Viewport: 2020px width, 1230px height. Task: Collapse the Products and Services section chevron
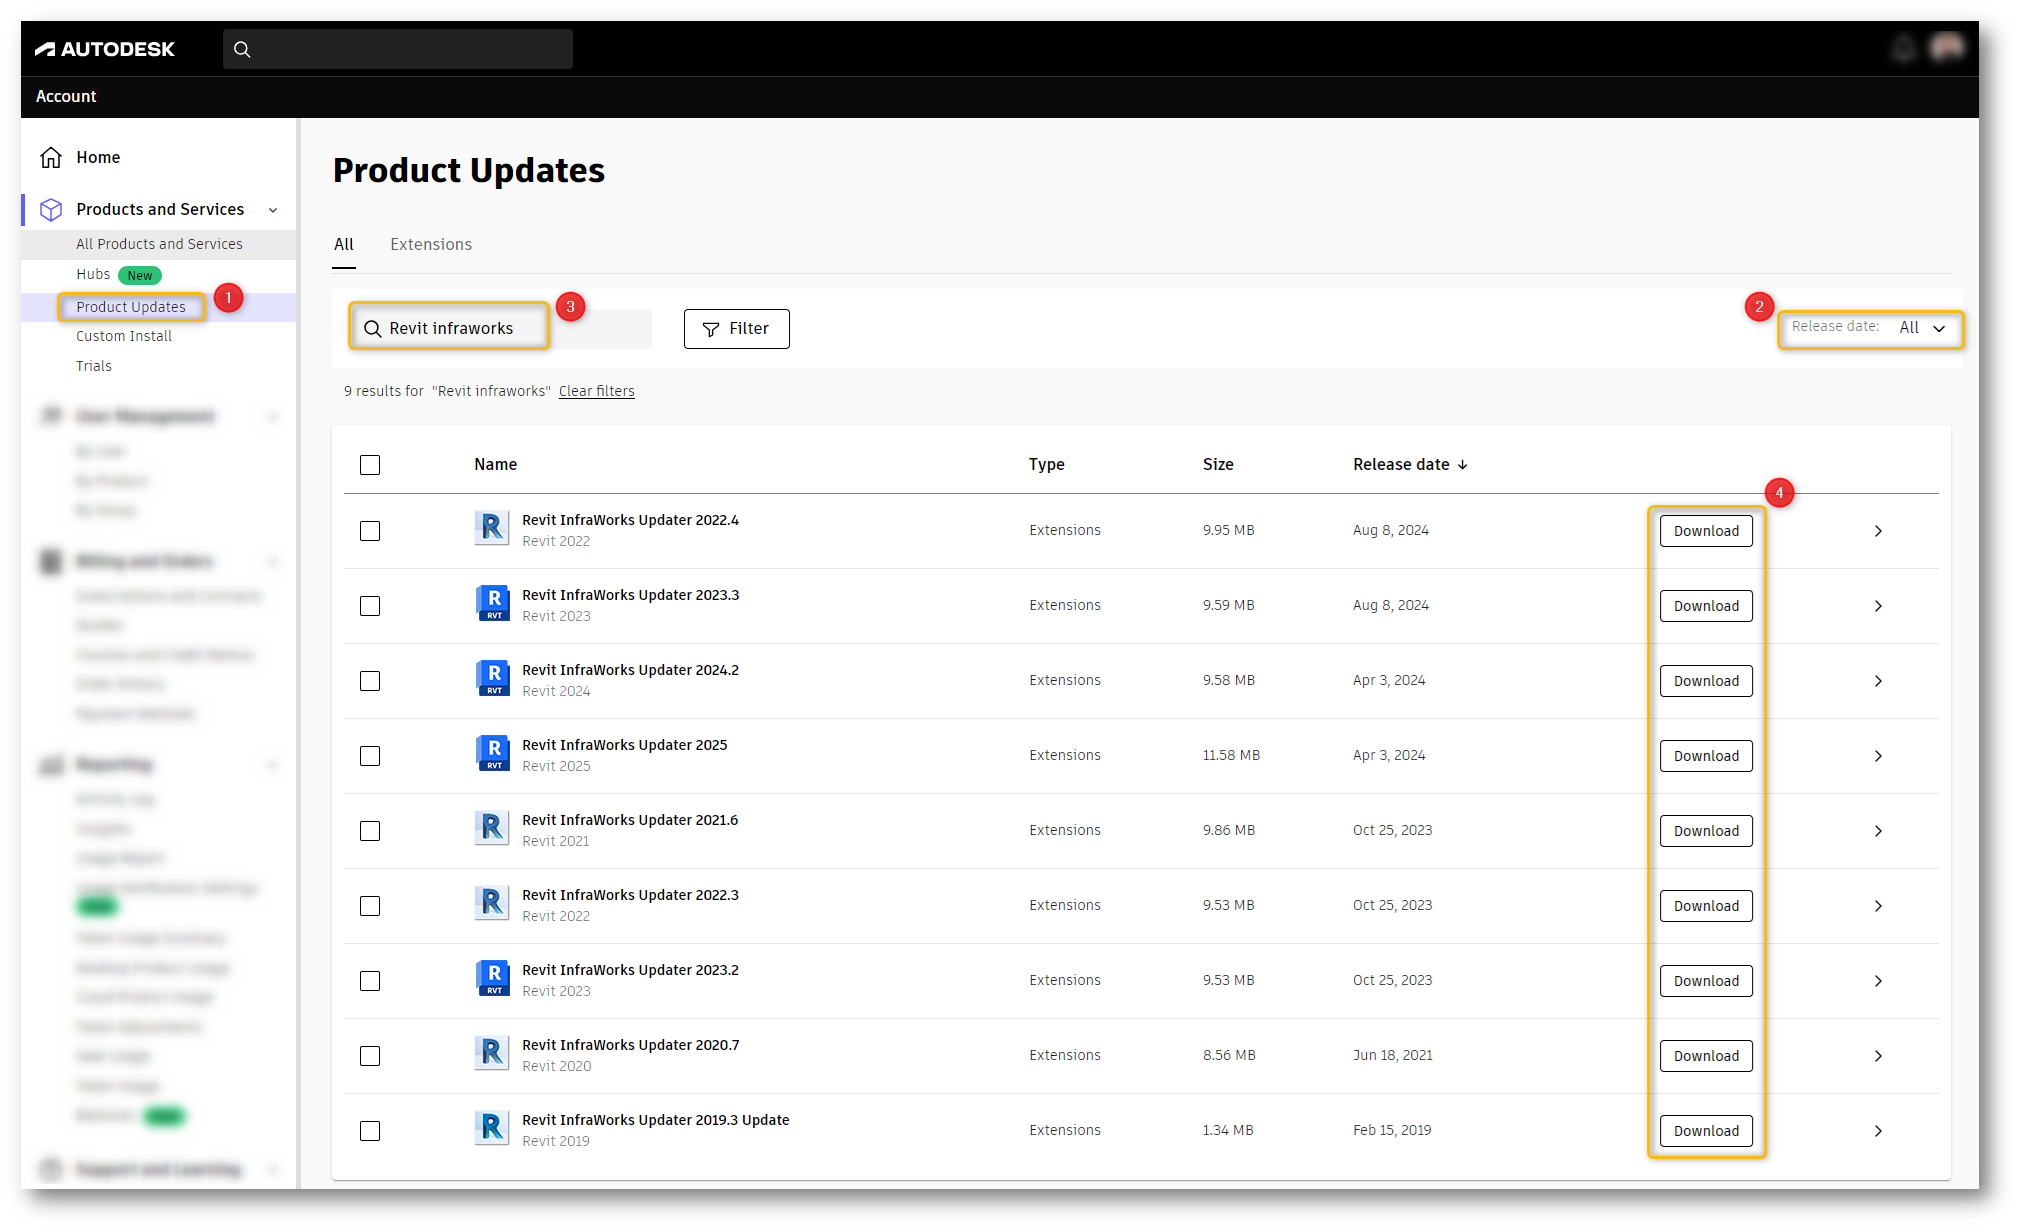273,210
